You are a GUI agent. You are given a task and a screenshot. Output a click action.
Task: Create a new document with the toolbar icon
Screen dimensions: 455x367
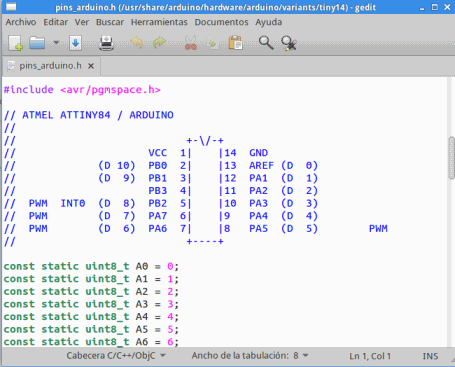(x=15, y=43)
